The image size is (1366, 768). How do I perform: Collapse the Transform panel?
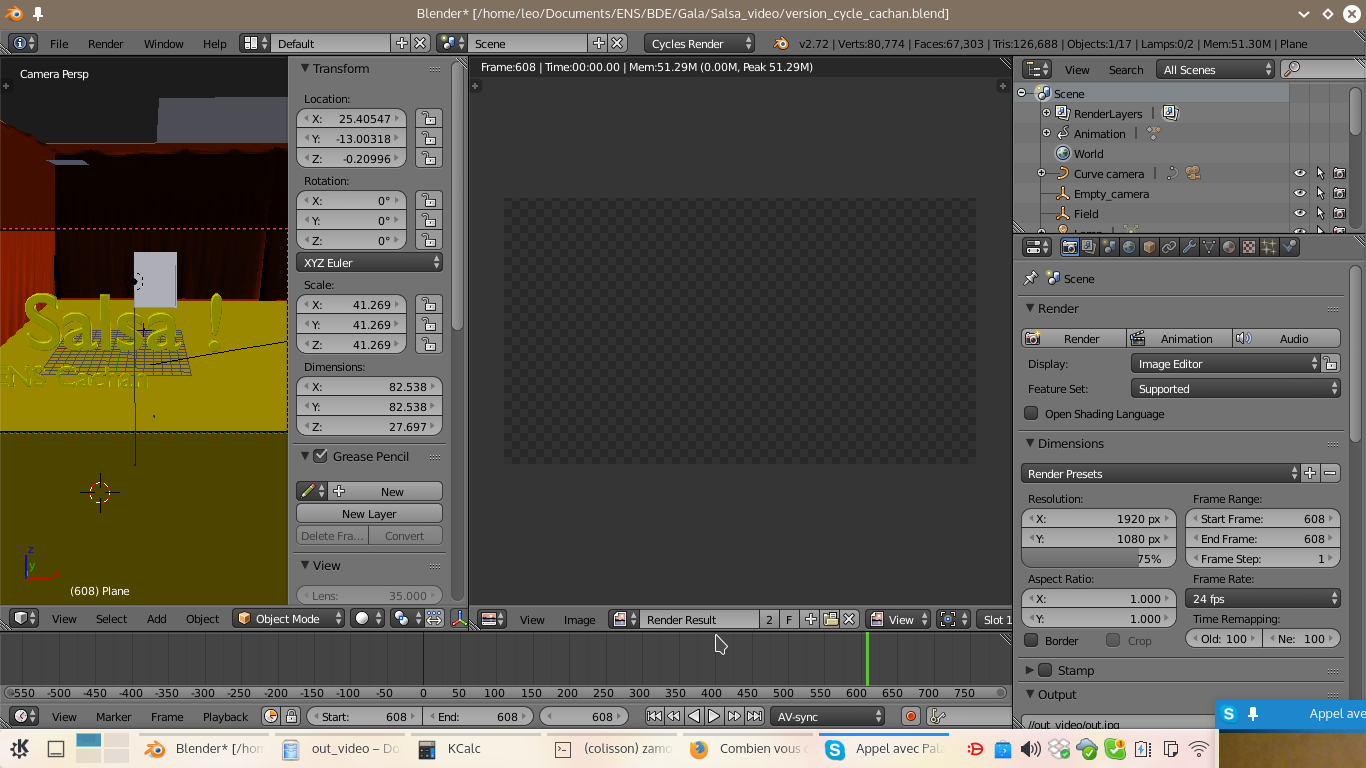306,68
